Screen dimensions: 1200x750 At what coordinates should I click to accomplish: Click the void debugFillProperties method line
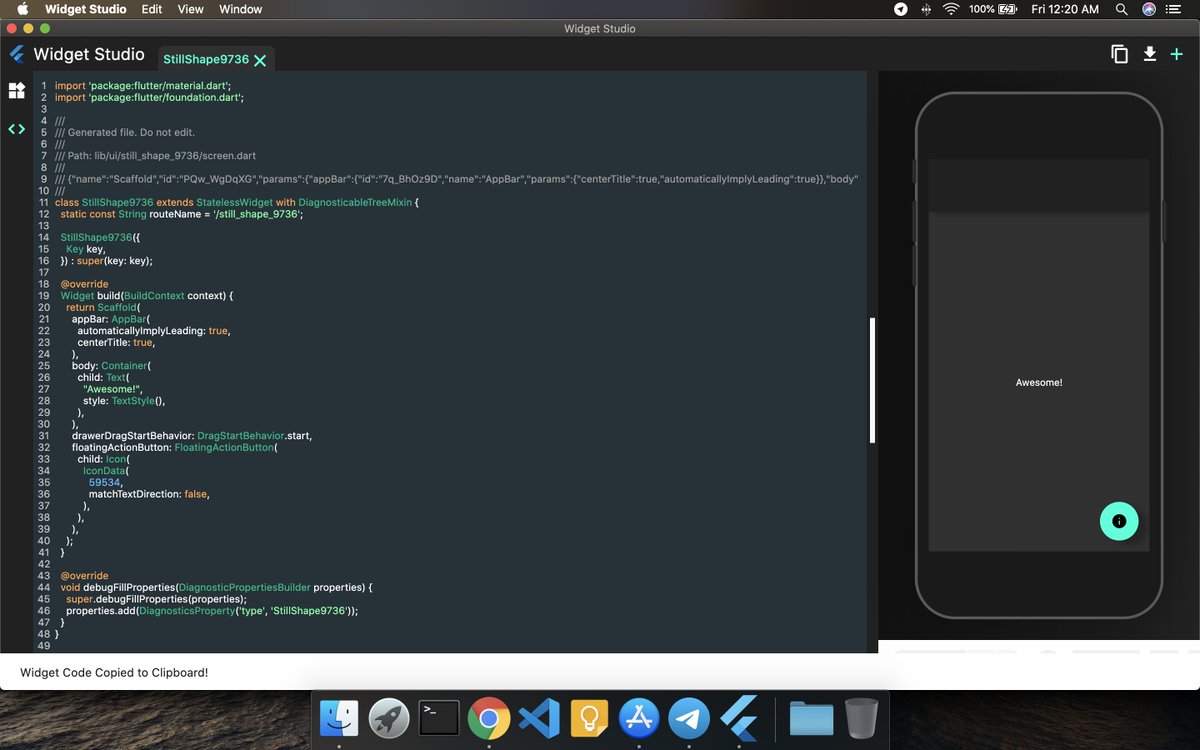coord(216,587)
